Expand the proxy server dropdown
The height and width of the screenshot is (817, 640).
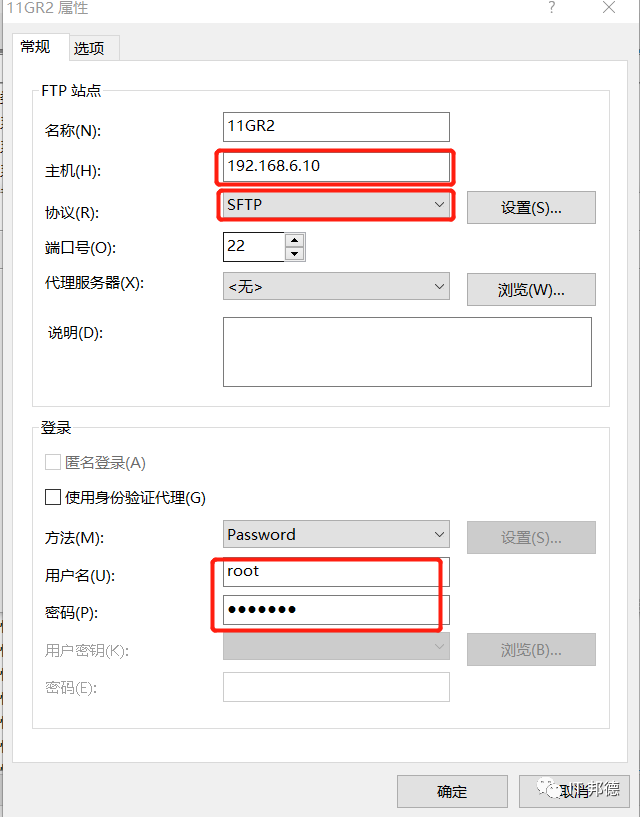(x=336, y=287)
